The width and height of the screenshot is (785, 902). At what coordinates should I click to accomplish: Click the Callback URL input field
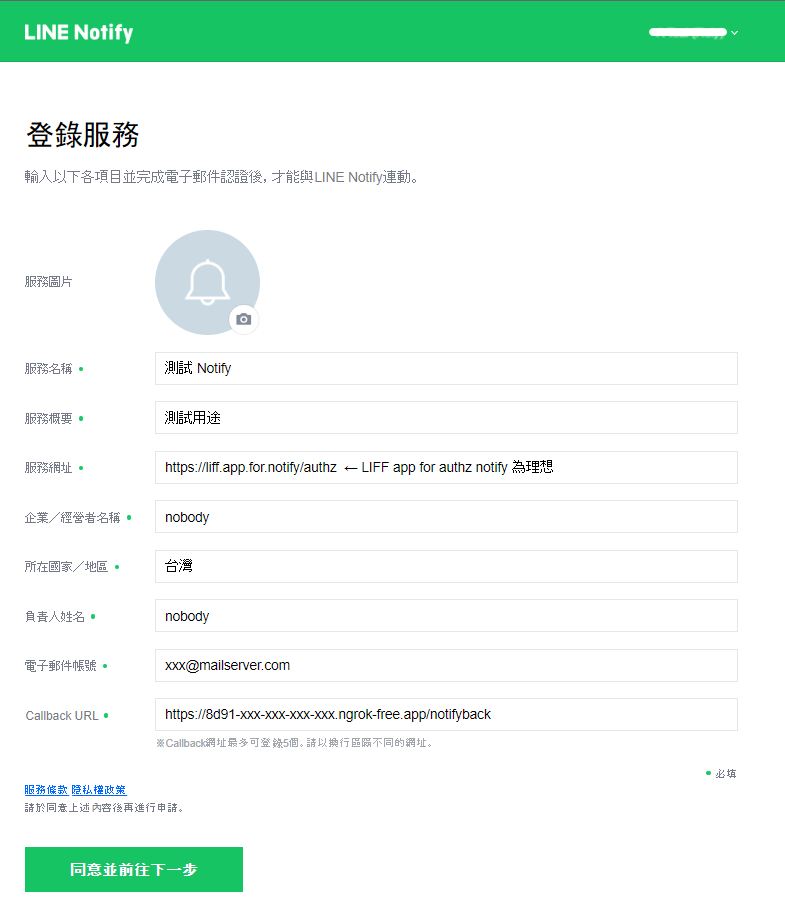click(446, 714)
